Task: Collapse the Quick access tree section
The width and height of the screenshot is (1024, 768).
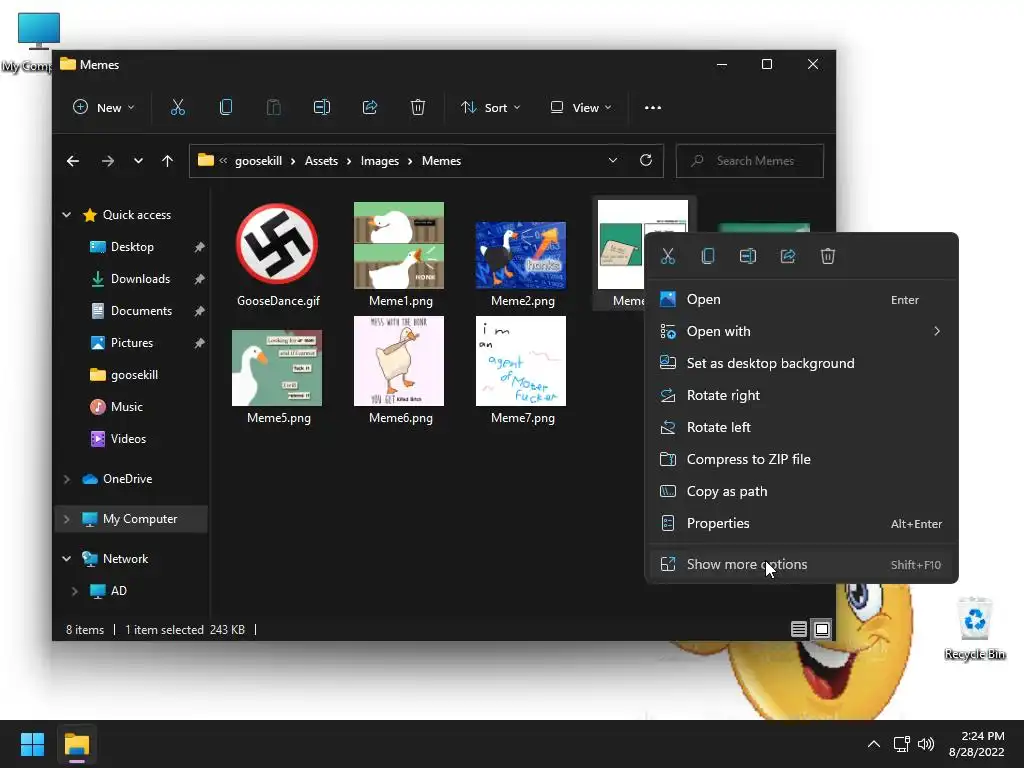Action: (x=67, y=215)
